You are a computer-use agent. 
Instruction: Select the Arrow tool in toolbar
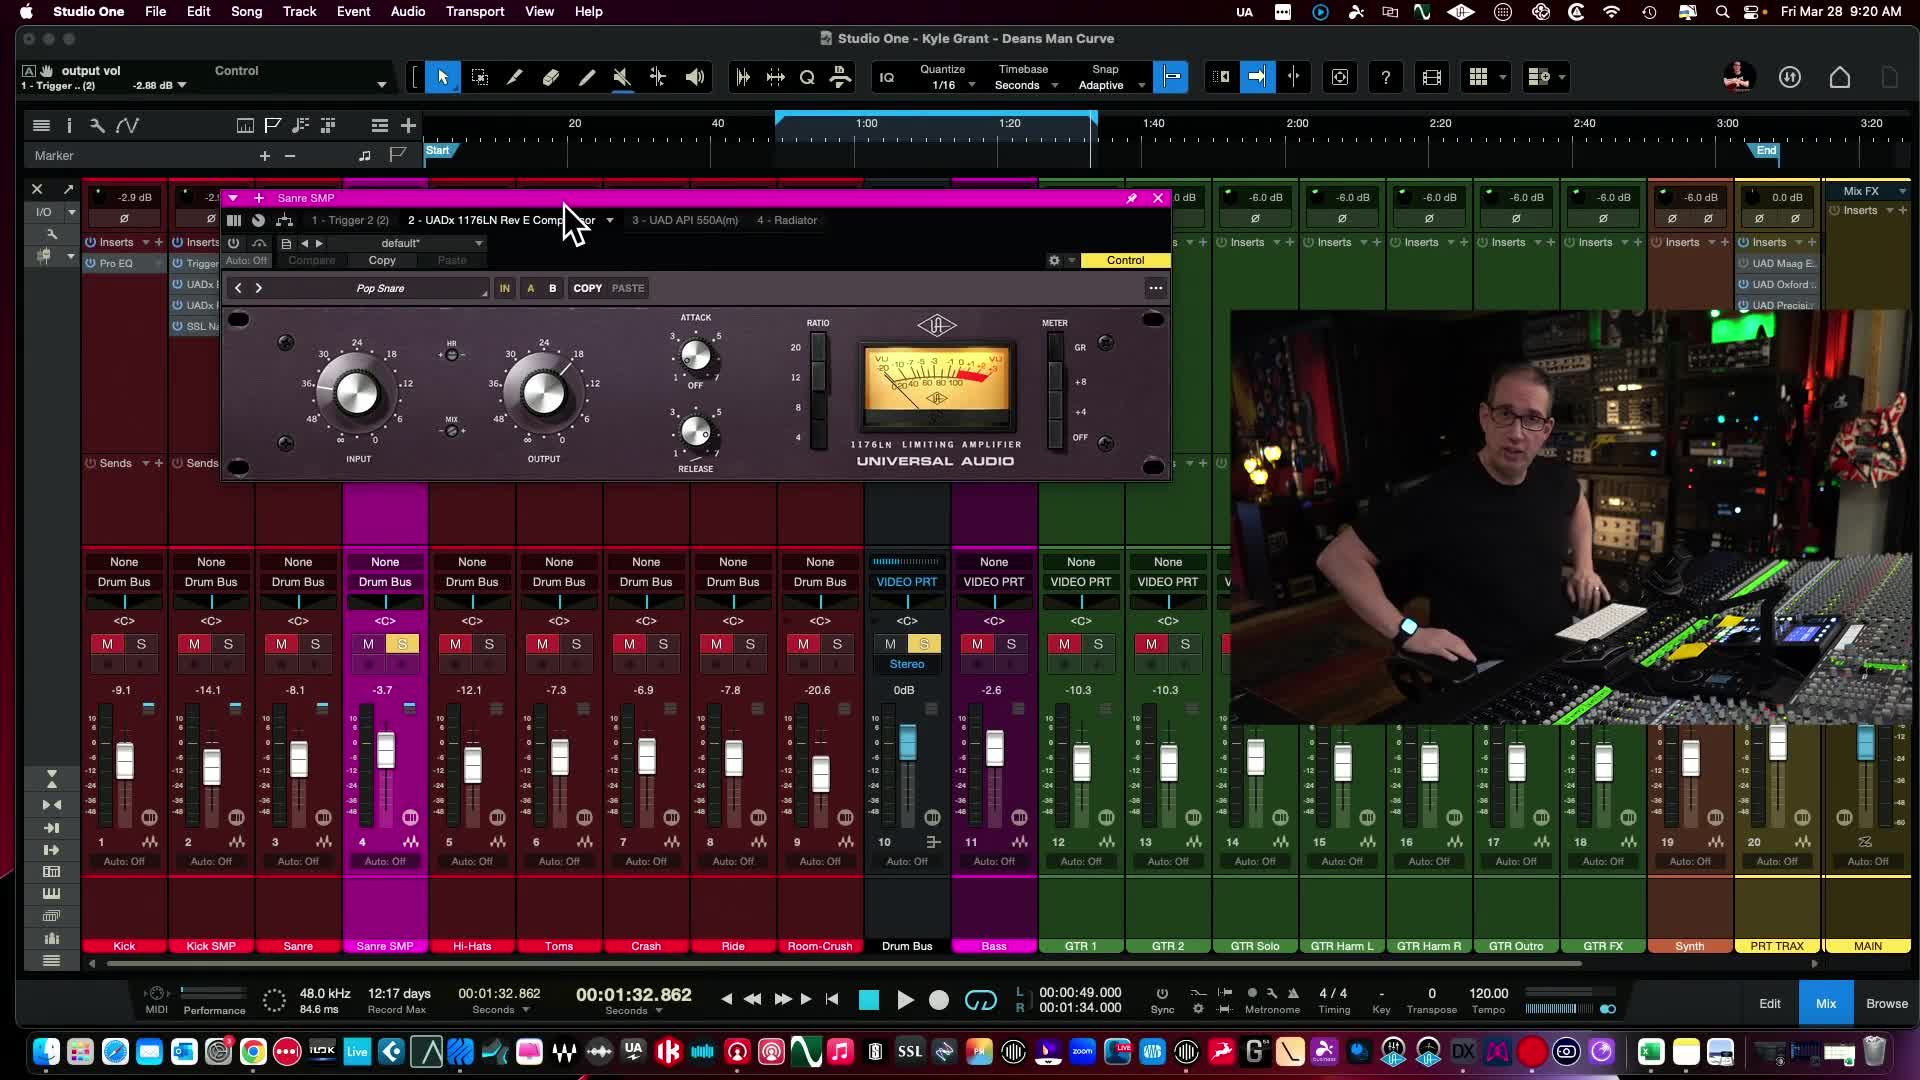tap(443, 77)
